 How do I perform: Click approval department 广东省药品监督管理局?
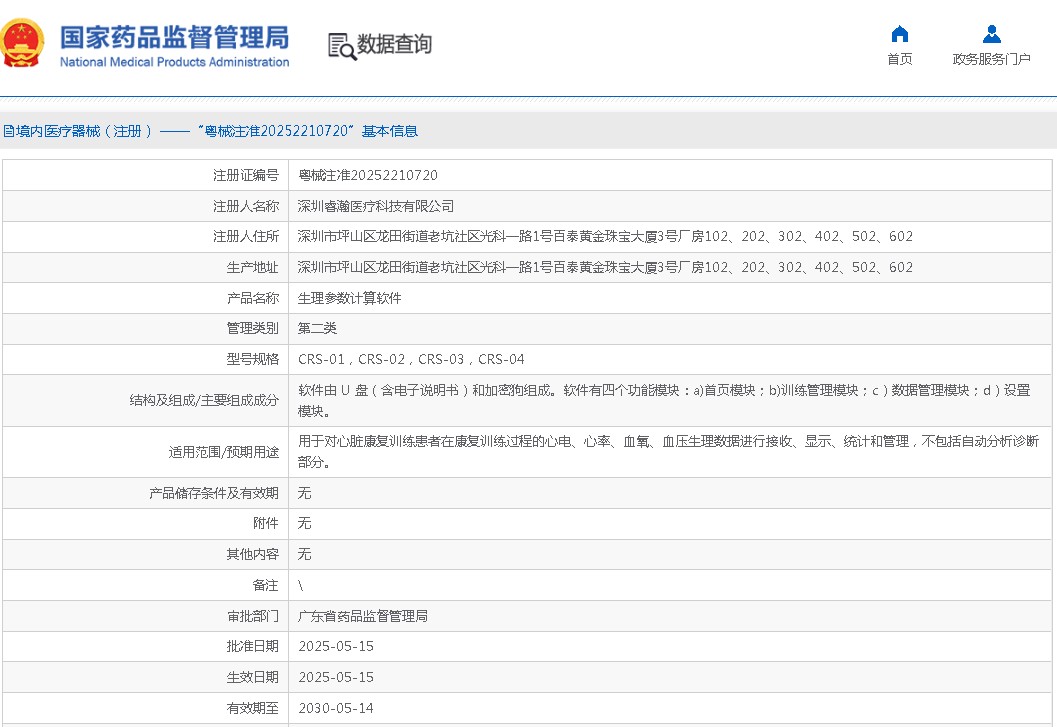click(x=363, y=616)
